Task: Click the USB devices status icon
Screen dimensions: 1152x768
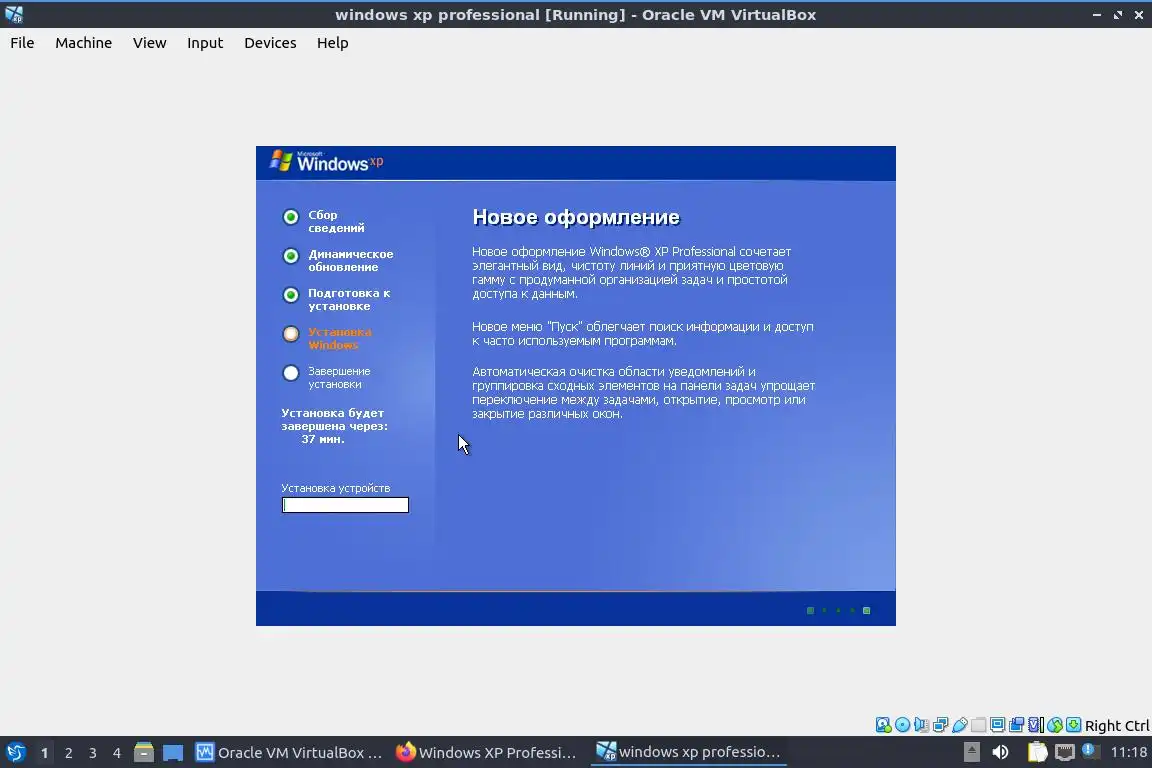Action: (960, 725)
